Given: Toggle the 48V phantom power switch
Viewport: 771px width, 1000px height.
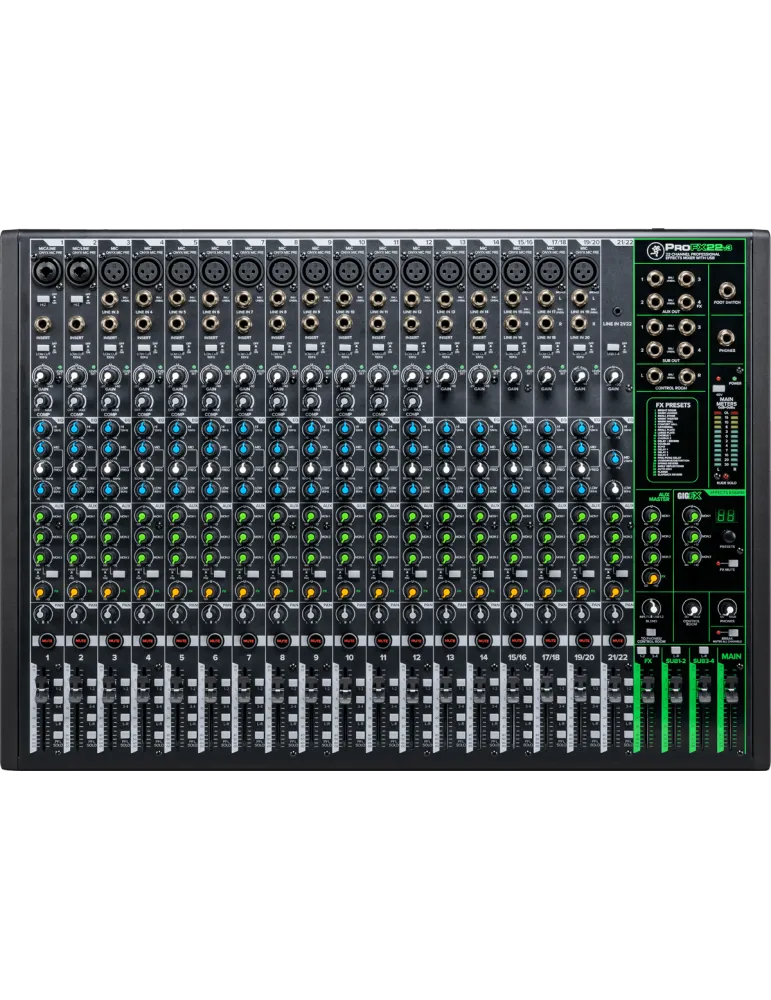Looking at the screenshot, I should point(718,388).
